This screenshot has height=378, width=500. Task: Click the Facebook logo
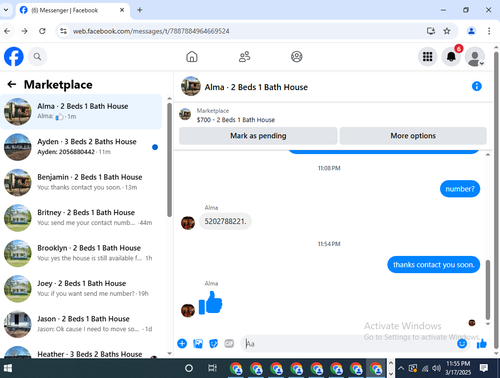point(14,57)
